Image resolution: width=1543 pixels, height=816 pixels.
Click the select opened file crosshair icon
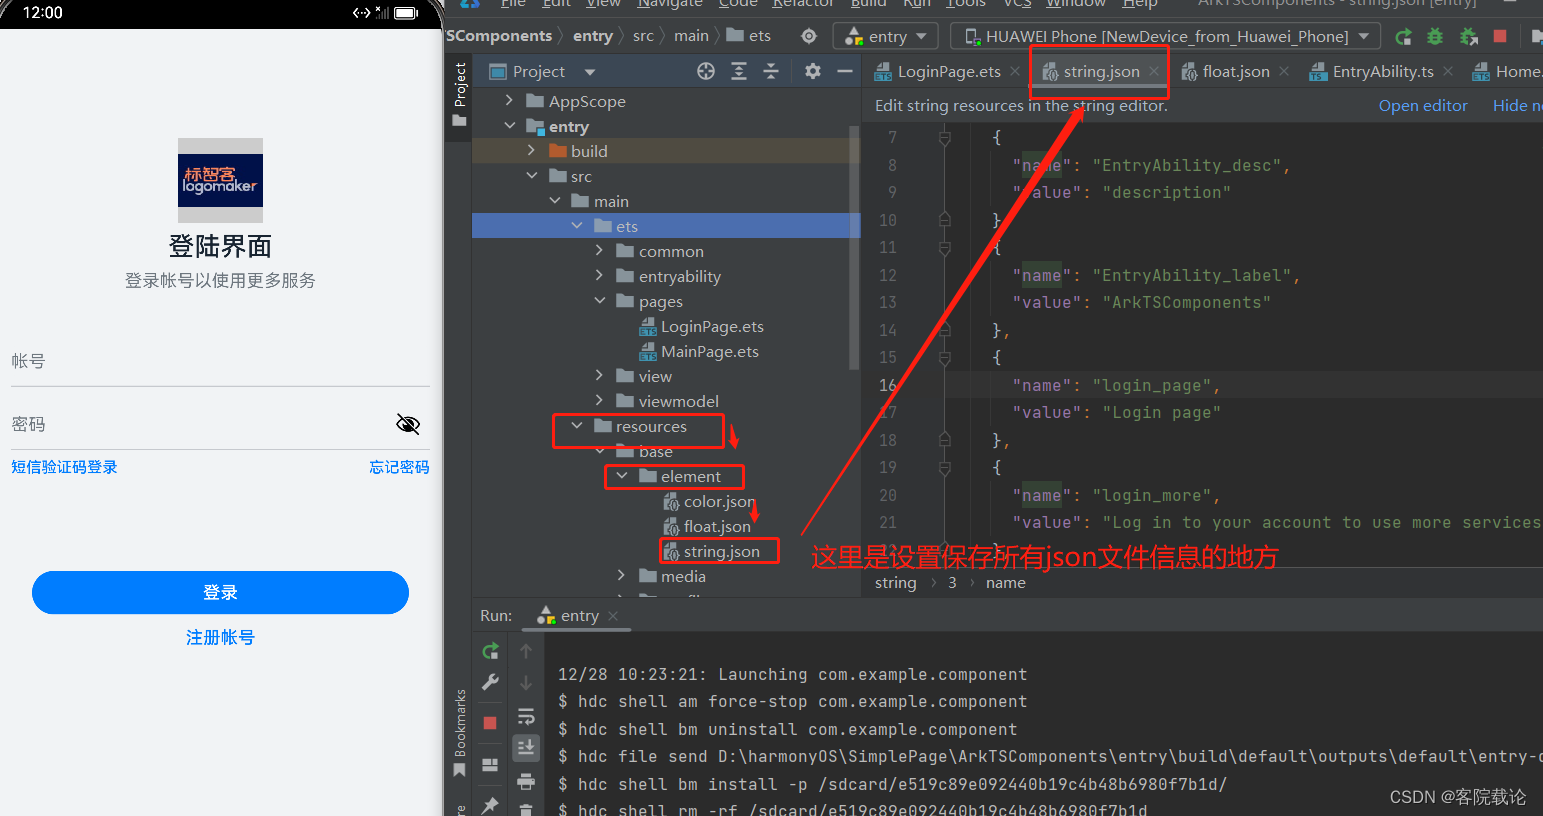[706, 71]
